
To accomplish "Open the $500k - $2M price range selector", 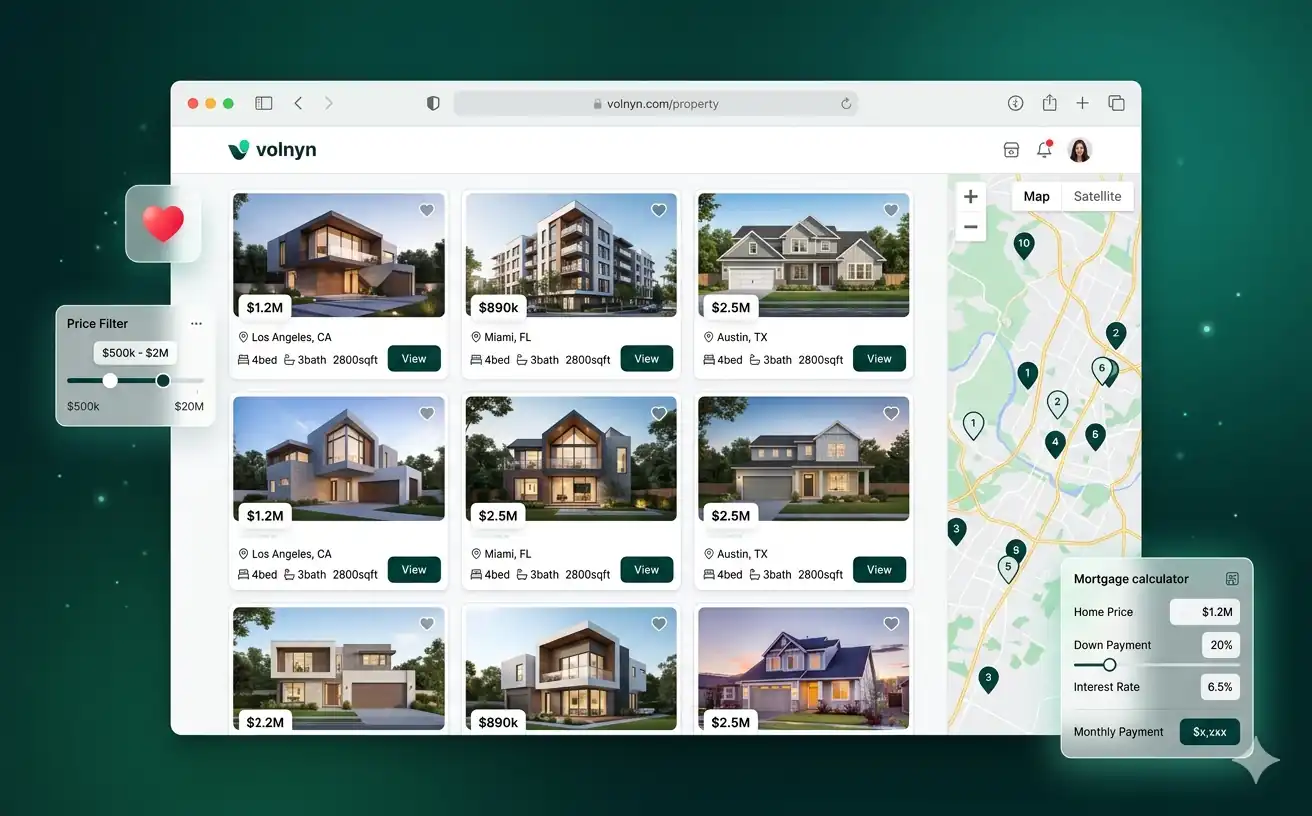I will pos(135,353).
